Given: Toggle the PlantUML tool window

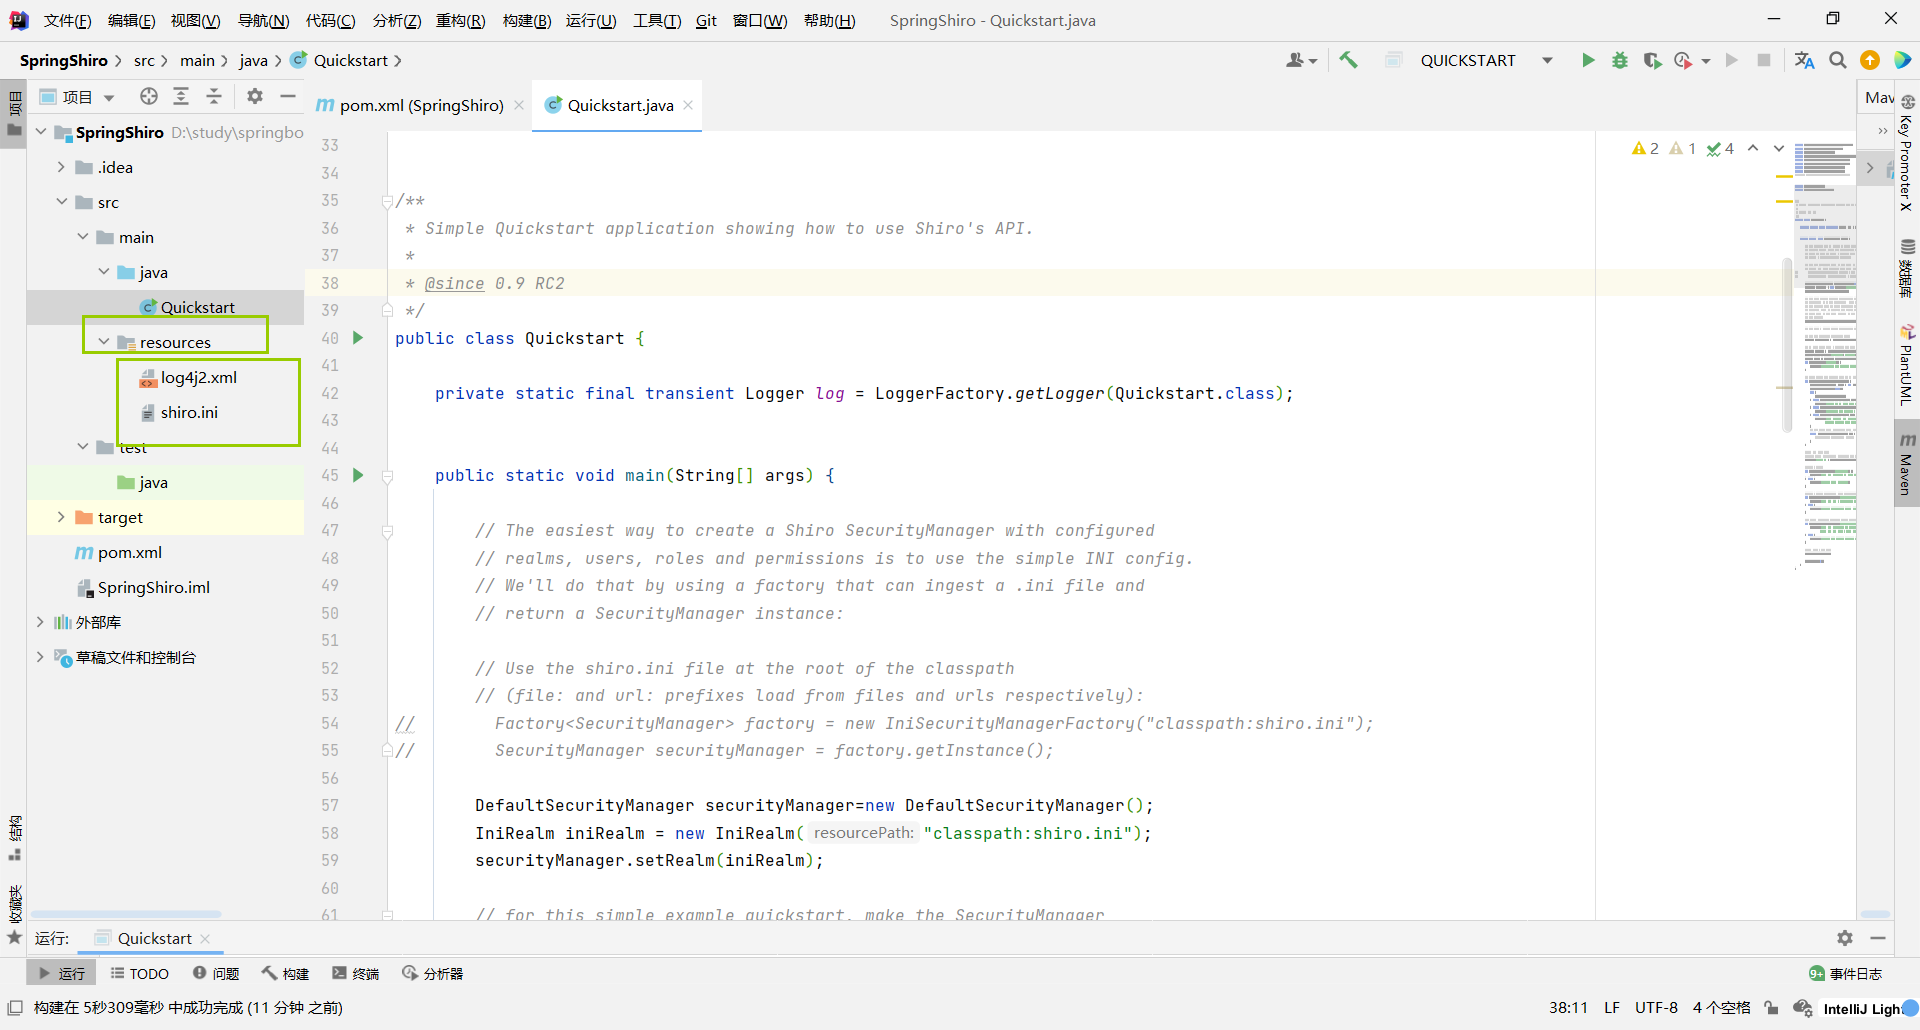Looking at the screenshot, I should click(1907, 364).
